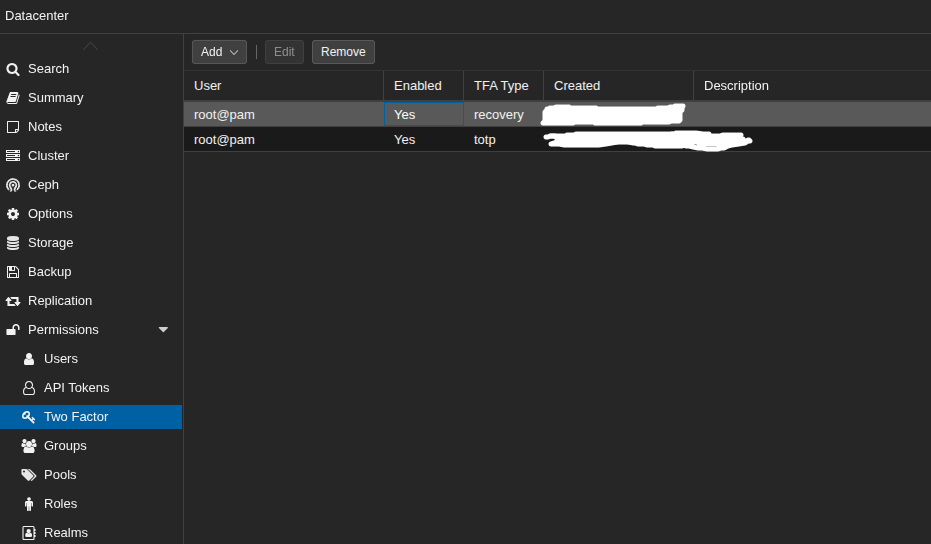The height and width of the screenshot is (544, 931).
Task: Click the Two Factor key icon
Action: 28,417
